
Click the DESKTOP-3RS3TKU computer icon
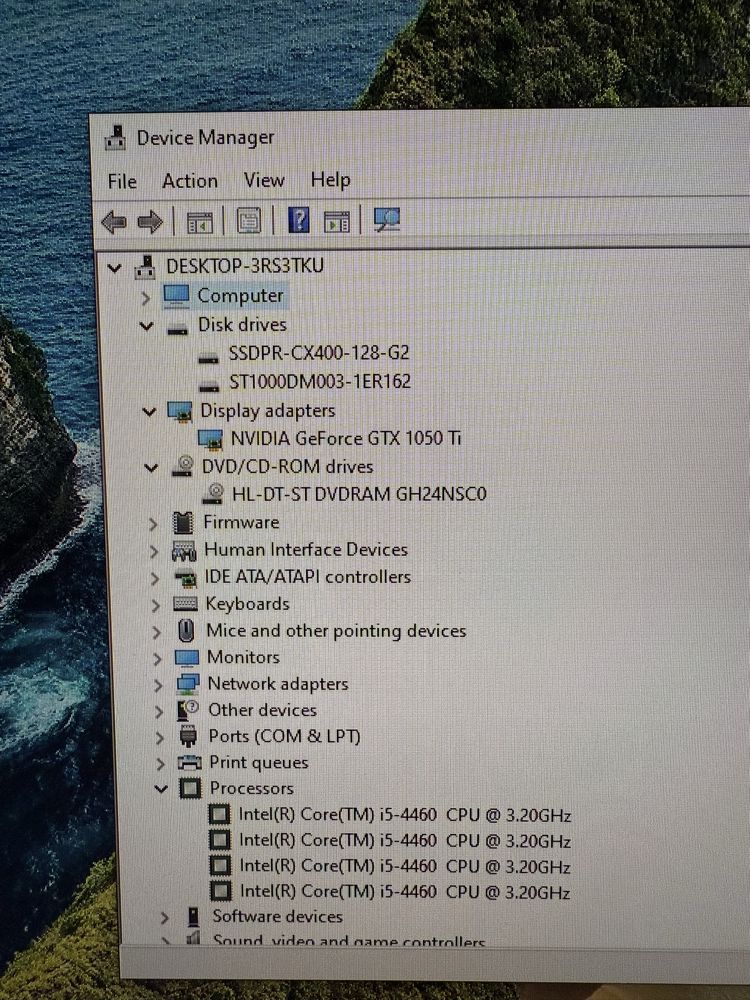click(x=145, y=267)
